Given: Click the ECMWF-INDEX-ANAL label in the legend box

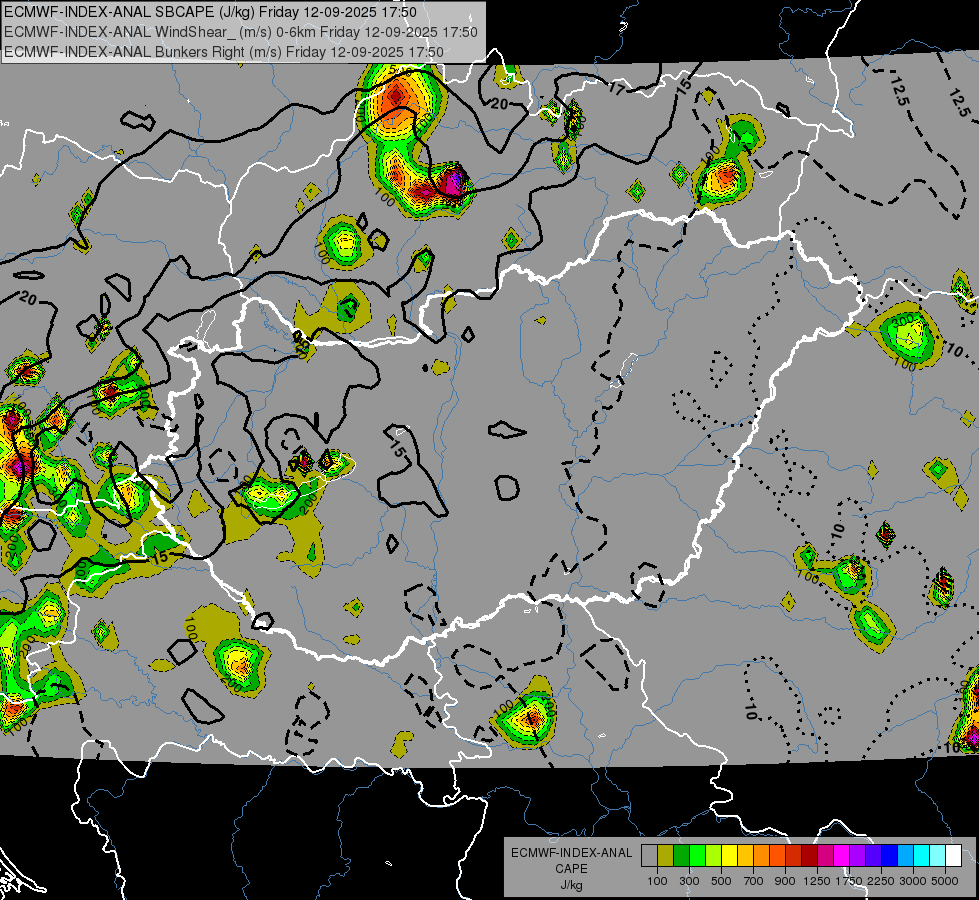Looking at the screenshot, I should pyautogui.click(x=571, y=853).
